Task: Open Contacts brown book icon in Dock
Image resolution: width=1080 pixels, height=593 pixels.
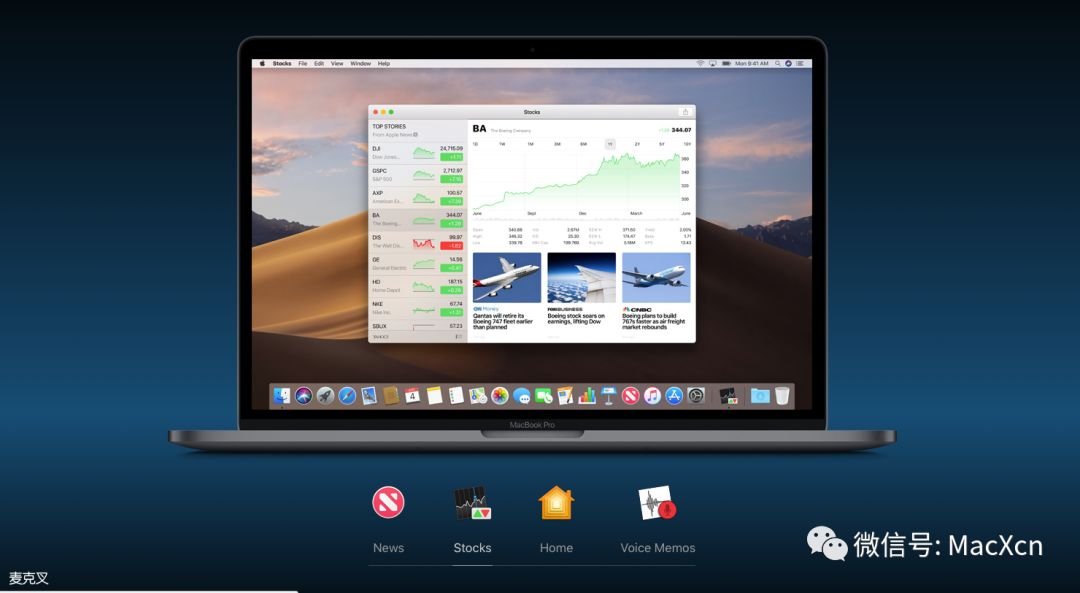Action: click(x=391, y=395)
